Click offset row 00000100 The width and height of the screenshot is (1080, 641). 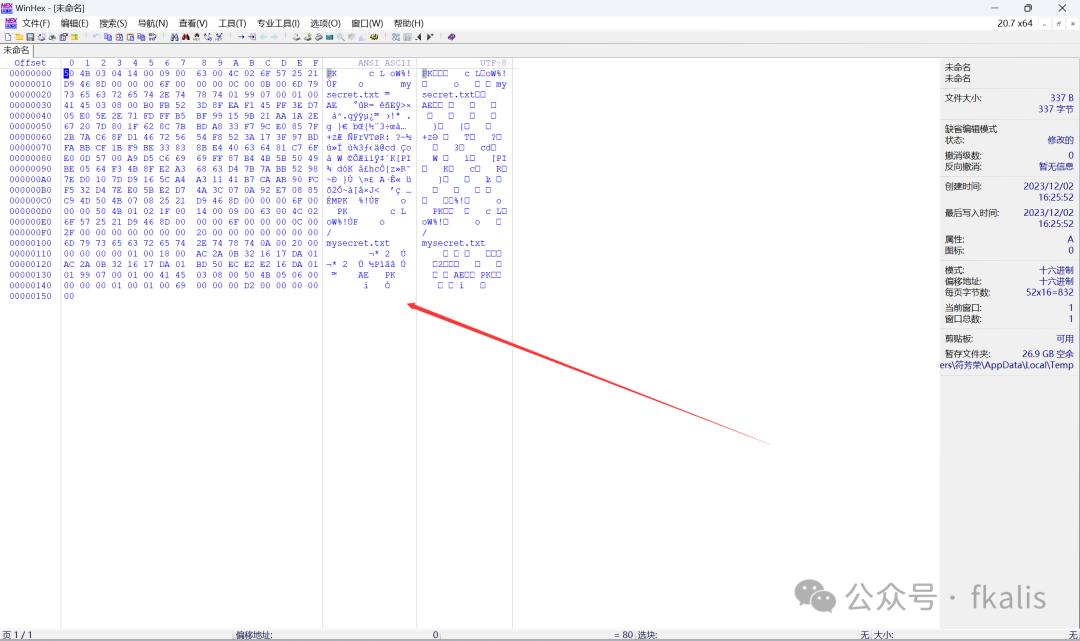(30, 243)
